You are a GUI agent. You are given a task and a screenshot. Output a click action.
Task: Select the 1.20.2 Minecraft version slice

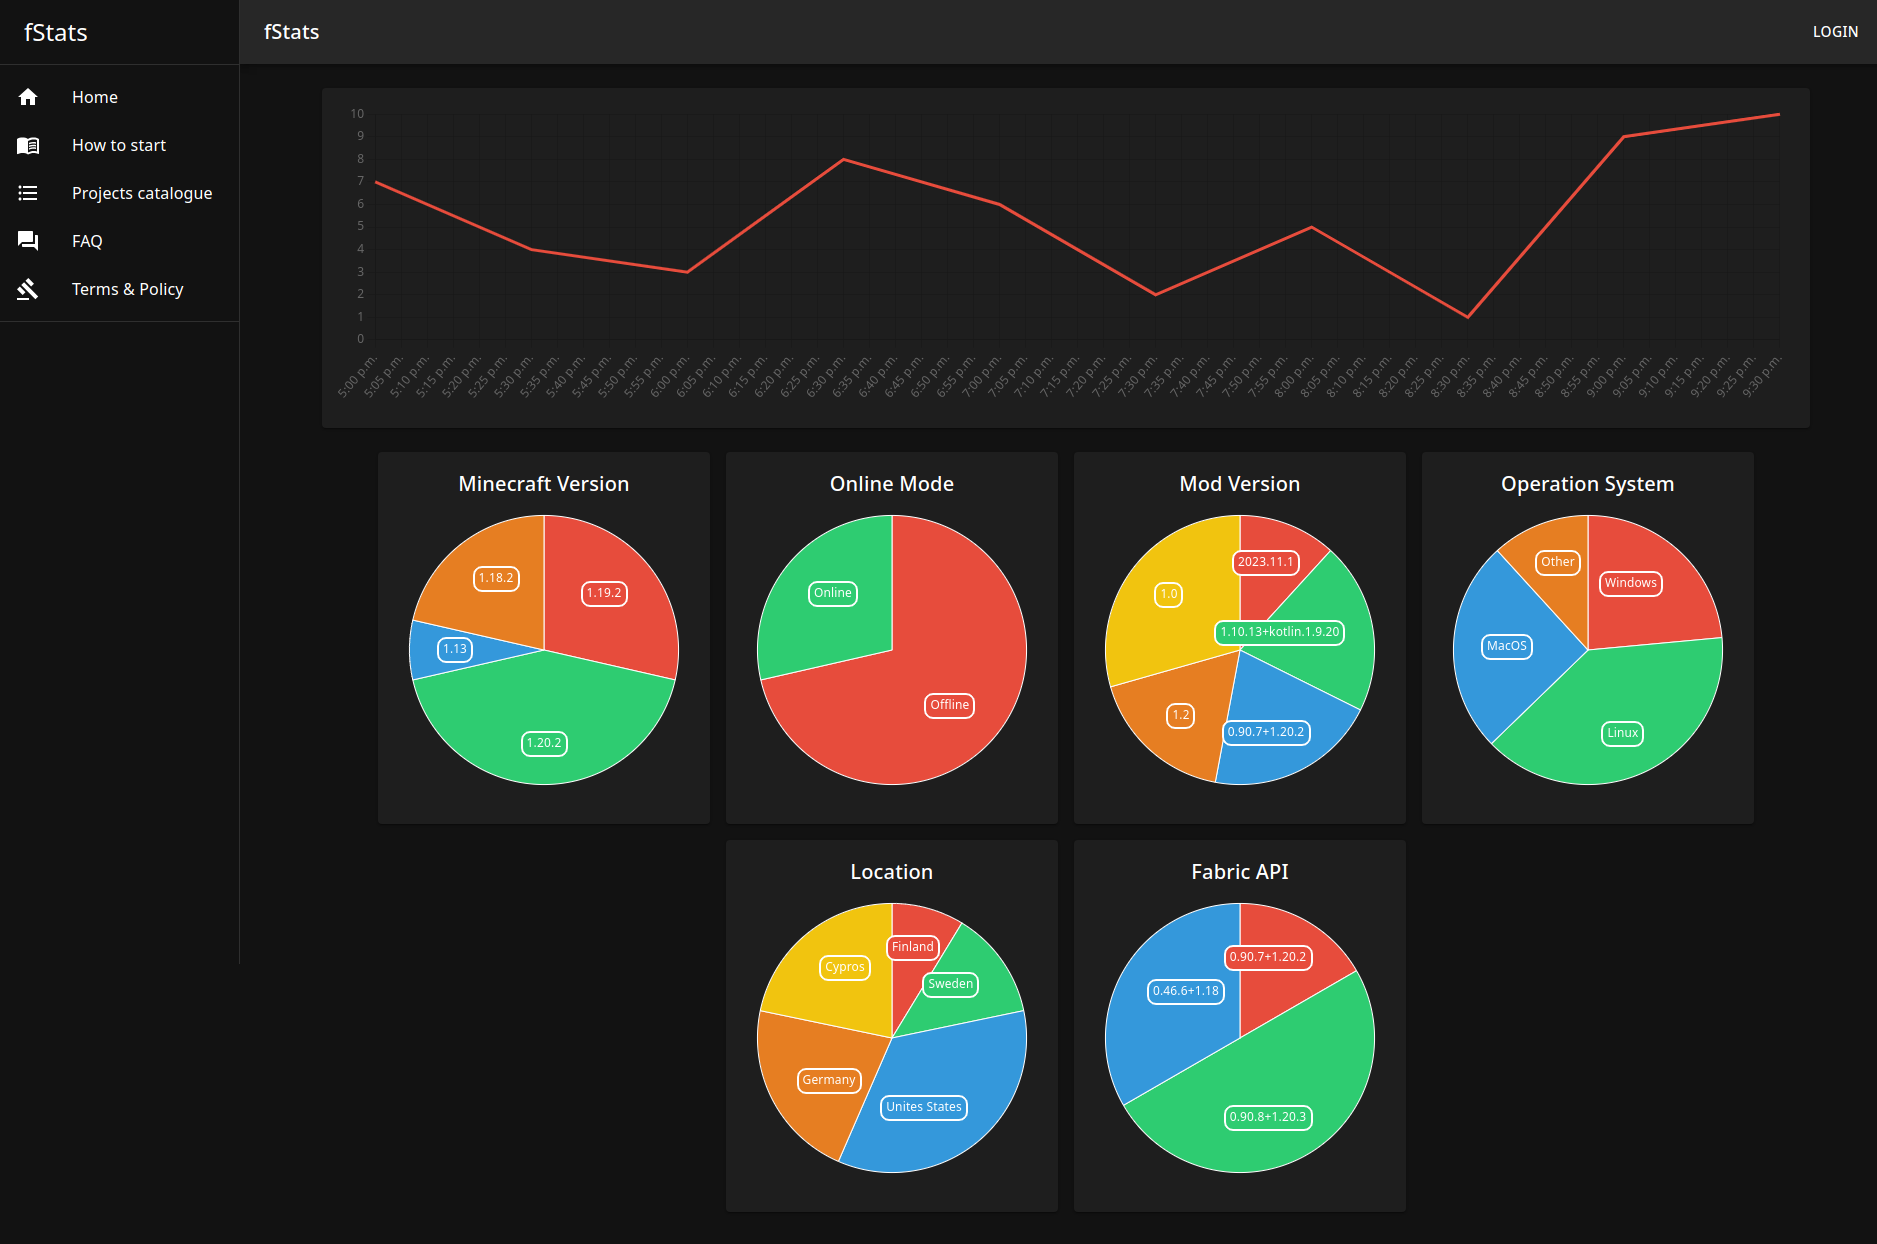[x=544, y=743]
